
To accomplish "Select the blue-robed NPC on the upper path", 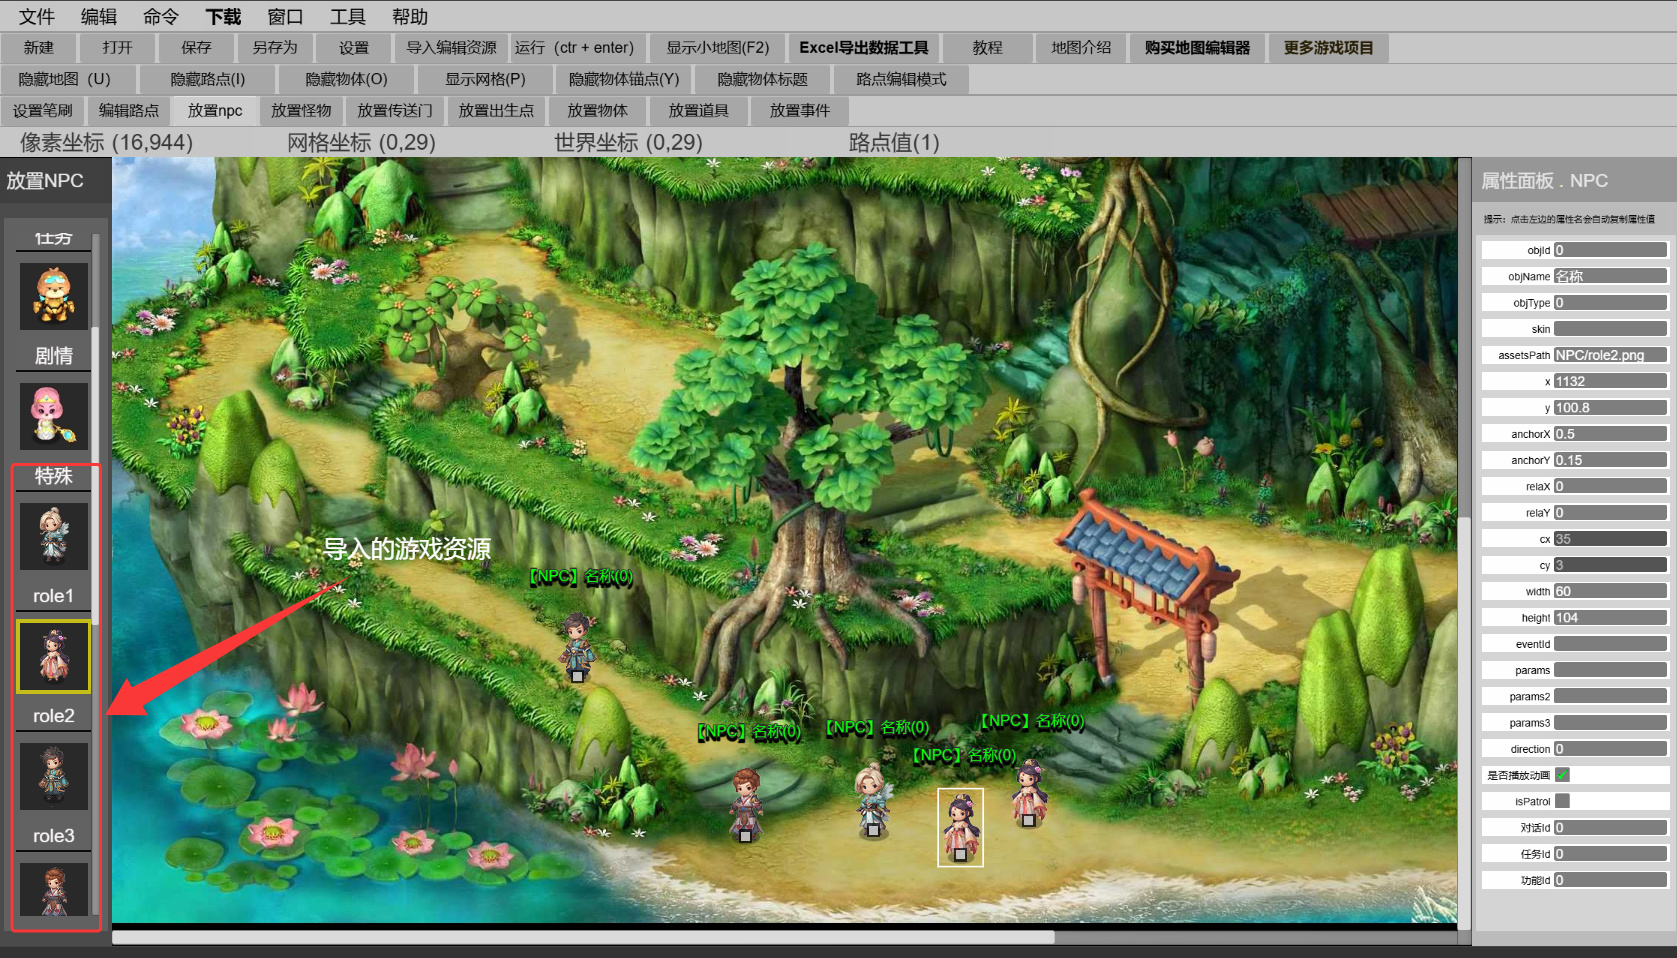I will click(x=577, y=647).
